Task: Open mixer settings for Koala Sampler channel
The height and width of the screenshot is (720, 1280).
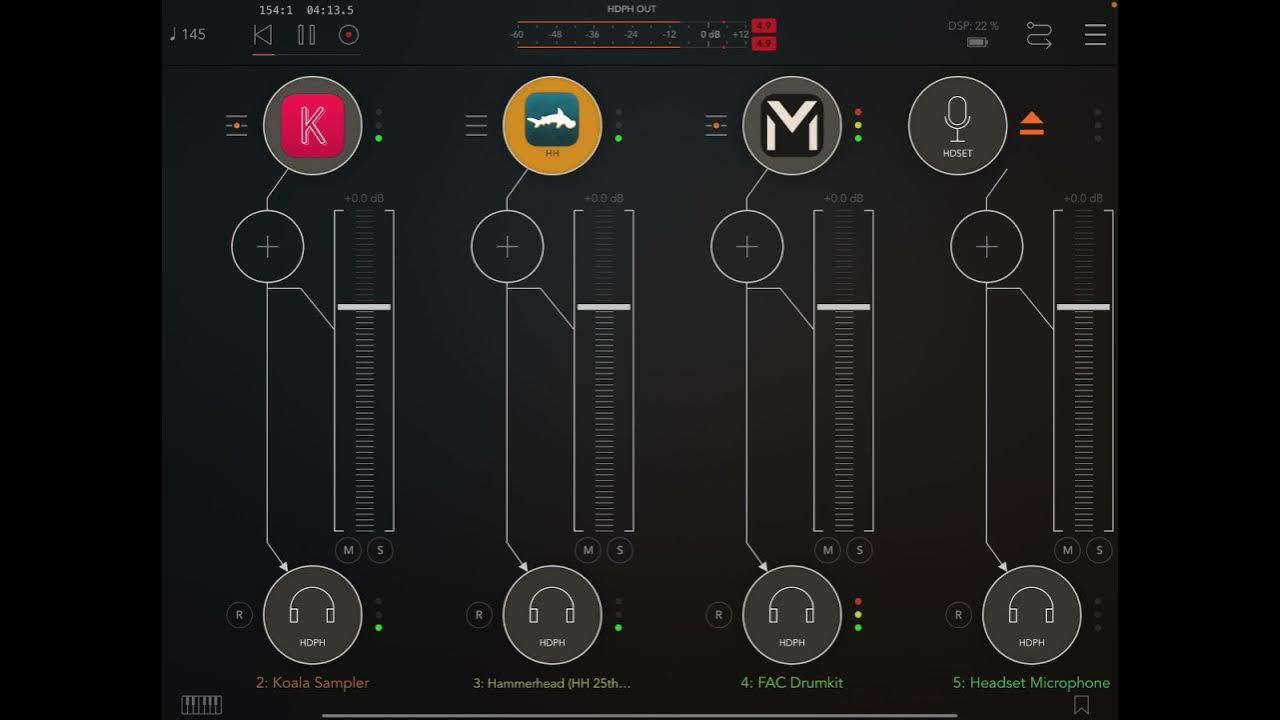Action: [236, 125]
